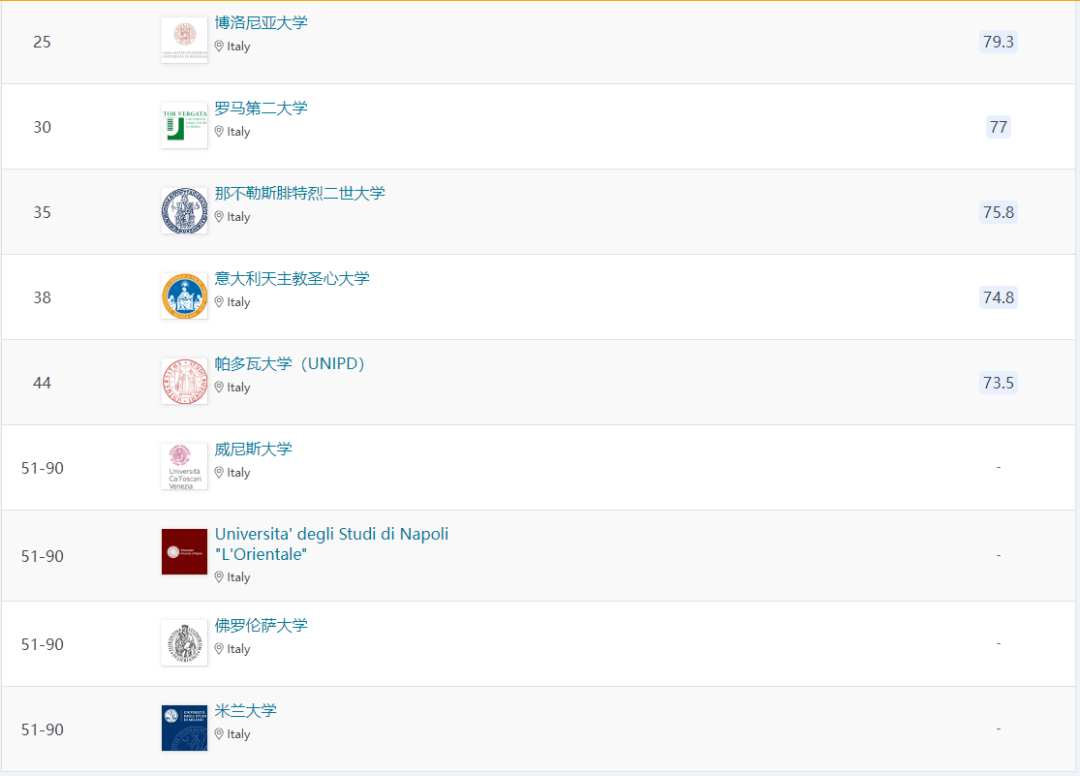Viewport: 1080px width, 776px height.
Task: Select the score badge 79.3
Action: (x=998, y=42)
